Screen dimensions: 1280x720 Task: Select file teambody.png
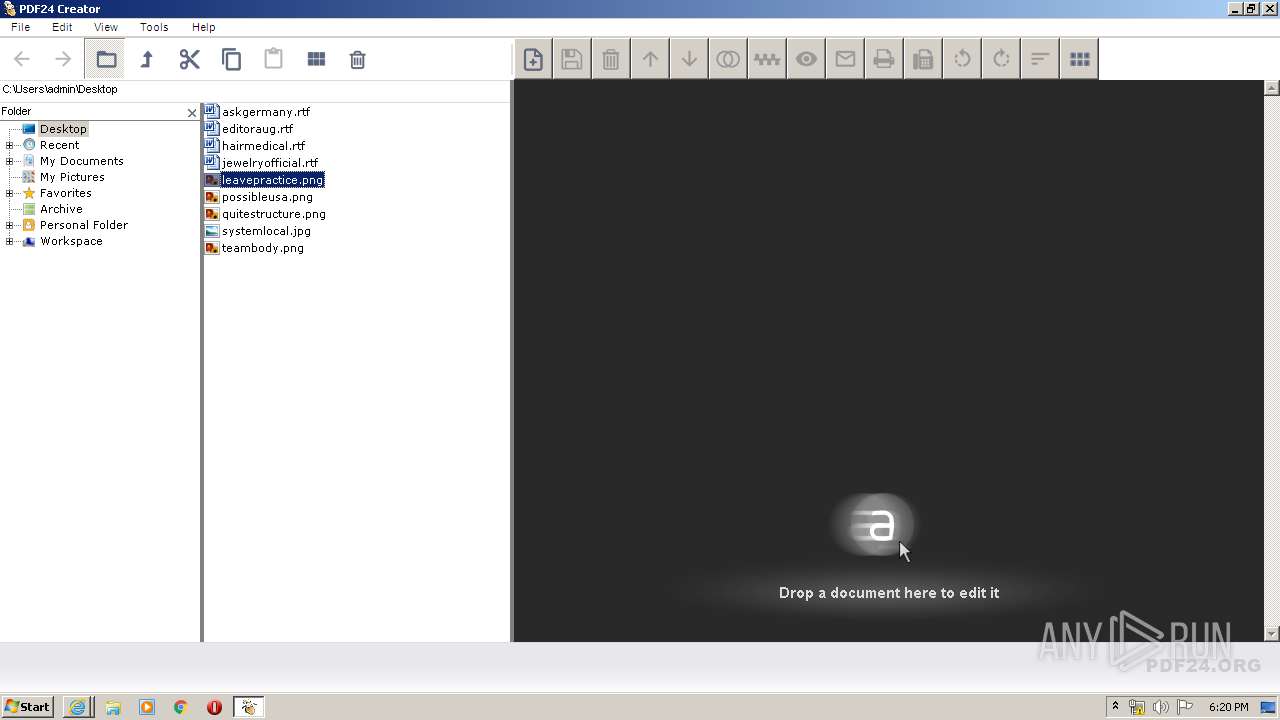click(263, 248)
